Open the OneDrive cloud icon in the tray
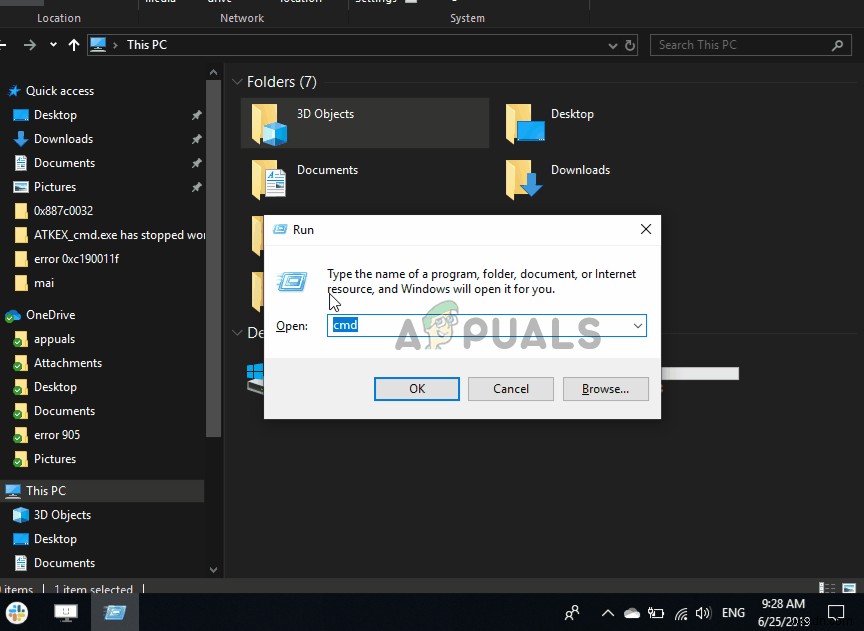 pos(632,612)
